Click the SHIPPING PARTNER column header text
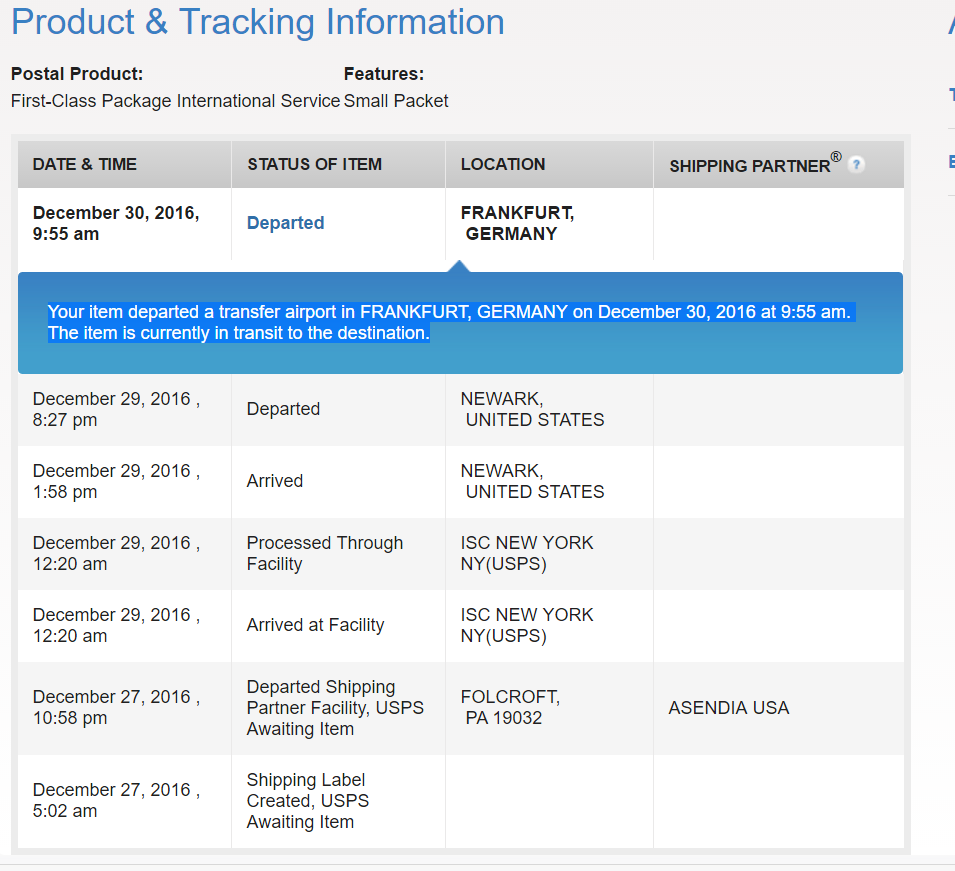955x871 pixels. click(755, 164)
